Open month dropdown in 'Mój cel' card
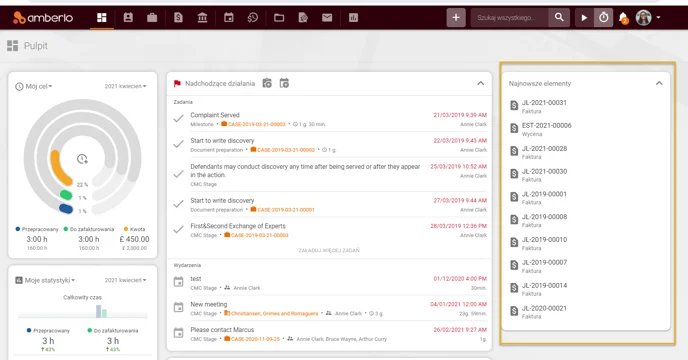This screenshot has width=688, height=360. [125, 86]
